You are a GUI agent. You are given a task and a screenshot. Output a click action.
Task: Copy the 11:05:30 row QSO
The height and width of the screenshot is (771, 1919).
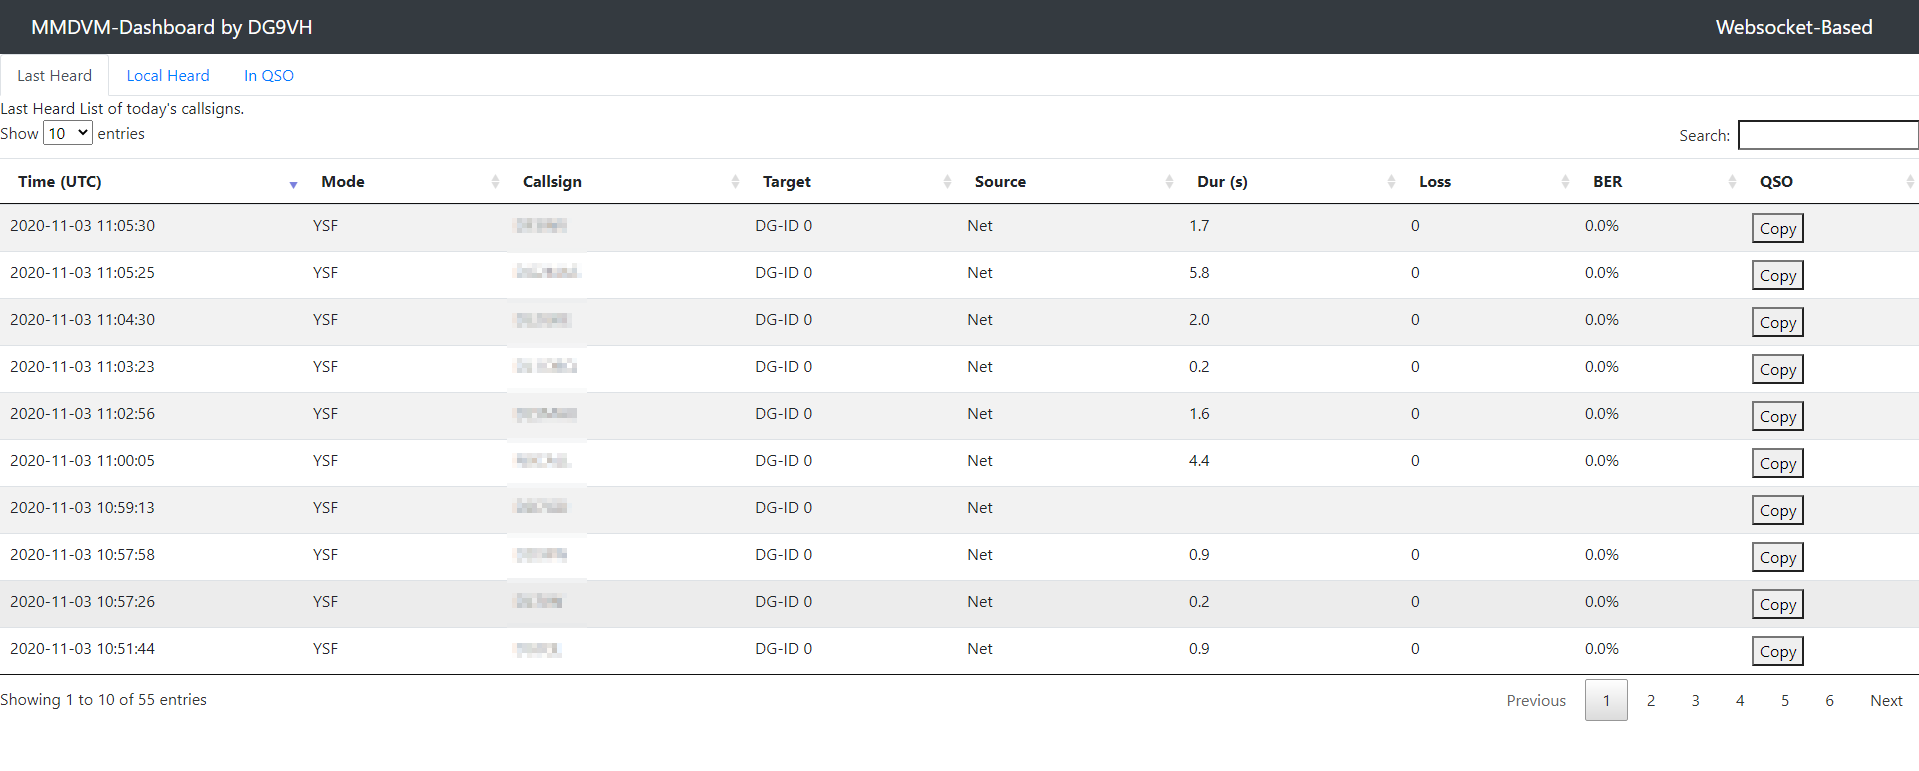pos(1777,229)
